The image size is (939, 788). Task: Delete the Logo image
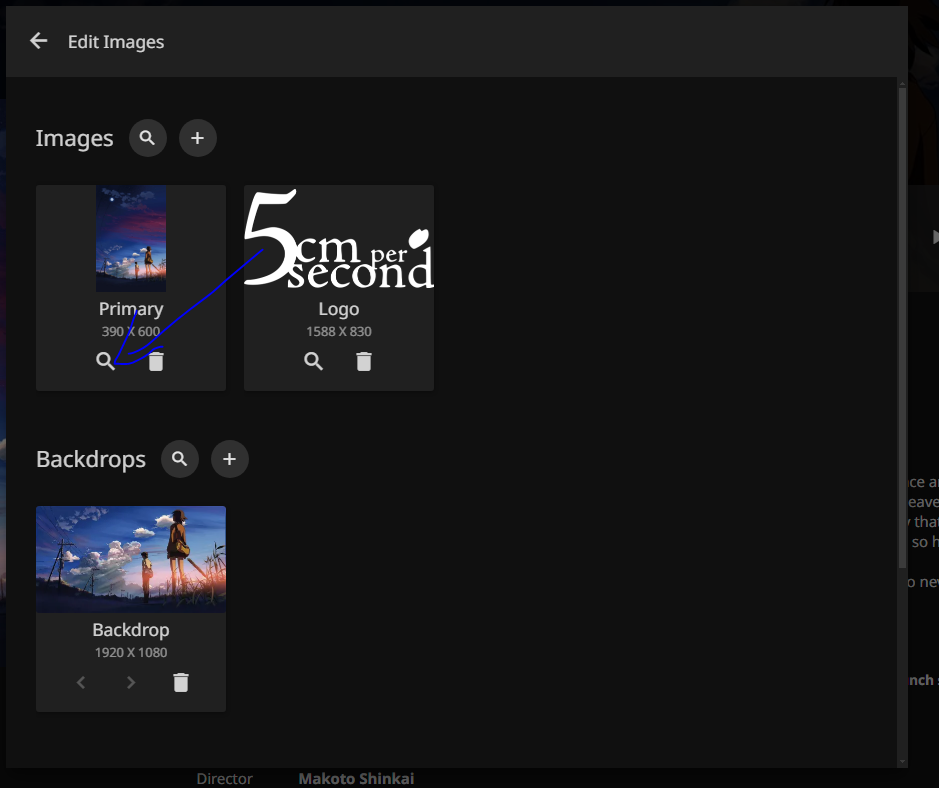coord(364,362)
